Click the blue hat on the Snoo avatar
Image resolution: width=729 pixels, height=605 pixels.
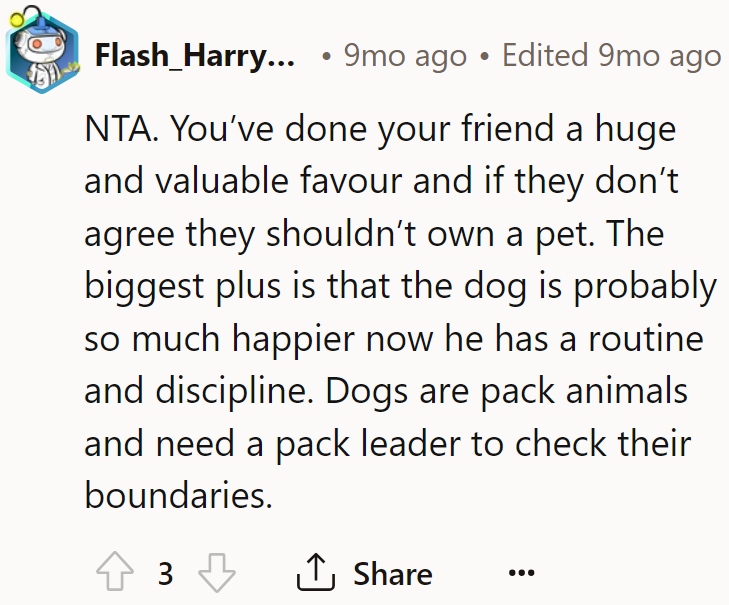(x=42, y=24)
